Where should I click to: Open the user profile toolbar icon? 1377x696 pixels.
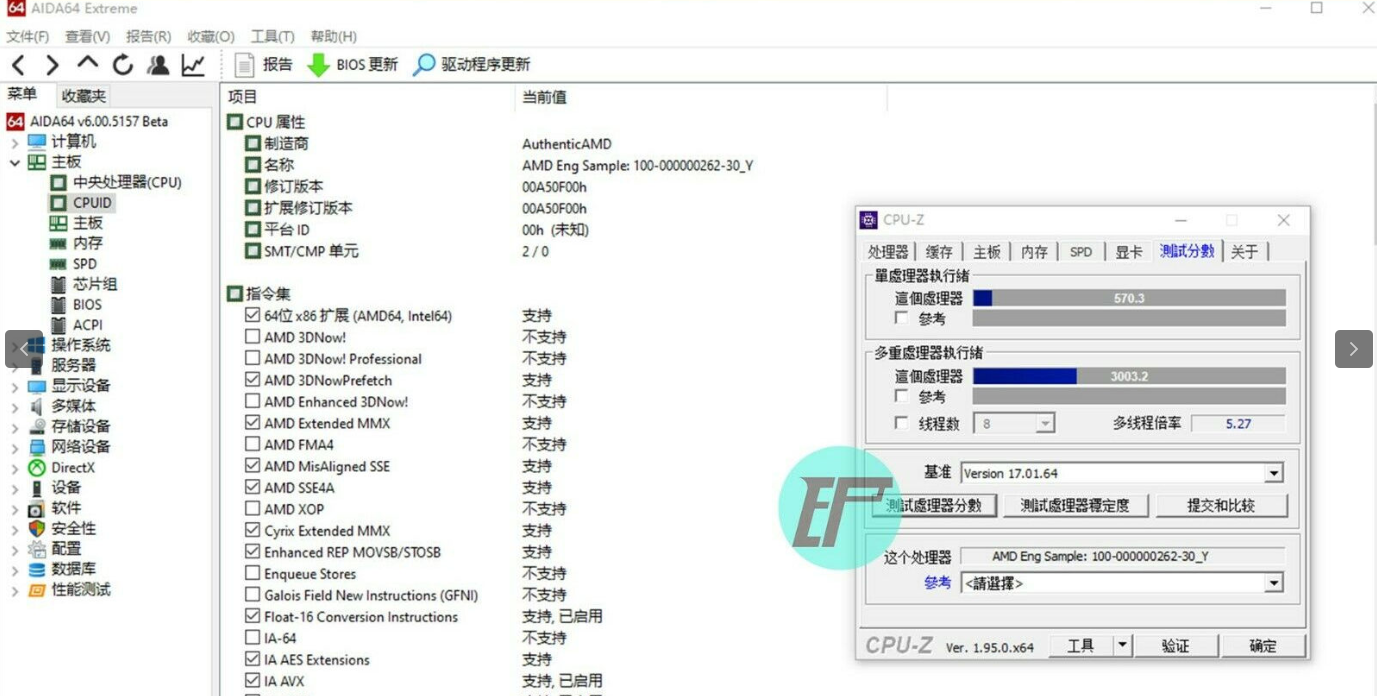pyautogui.click(x=158, y=65)
